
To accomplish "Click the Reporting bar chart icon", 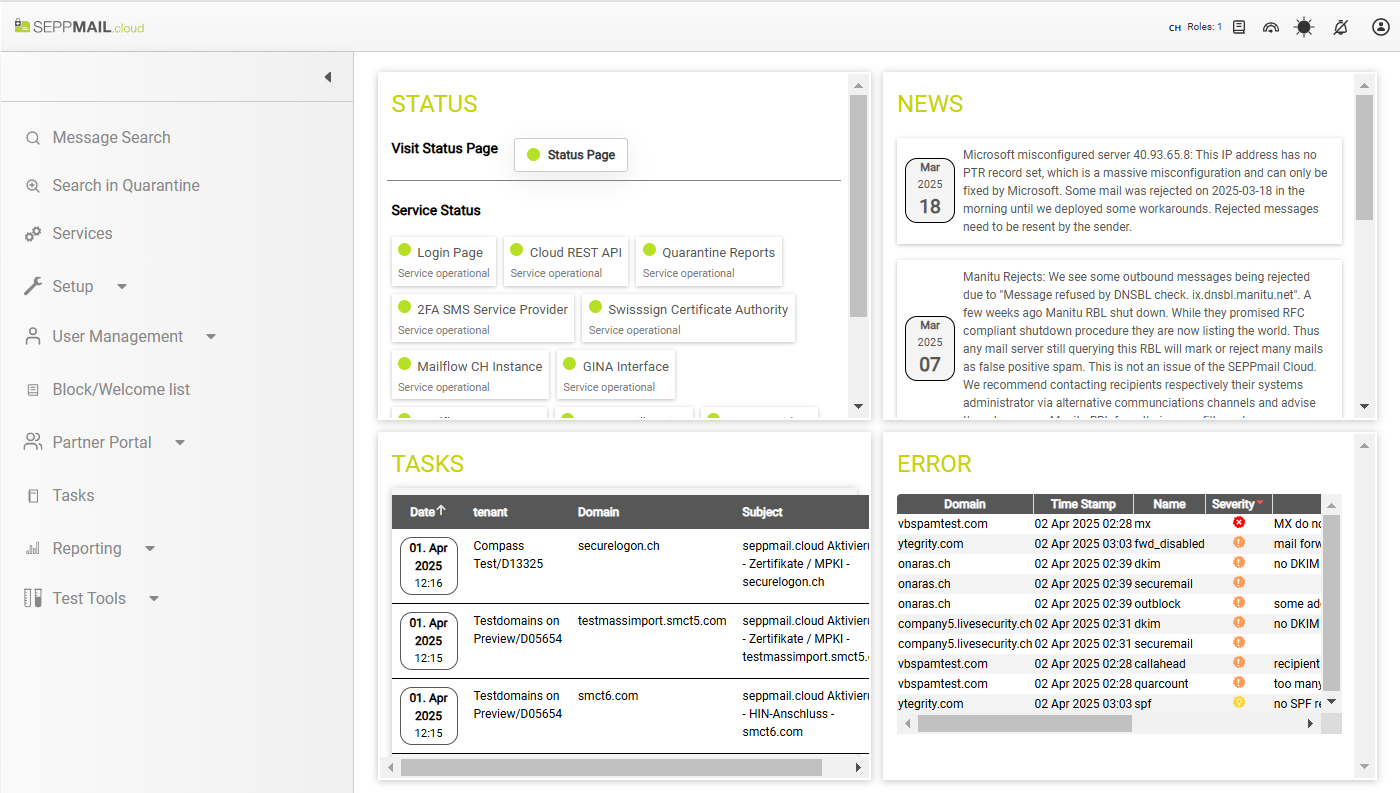I will [33, 549].
